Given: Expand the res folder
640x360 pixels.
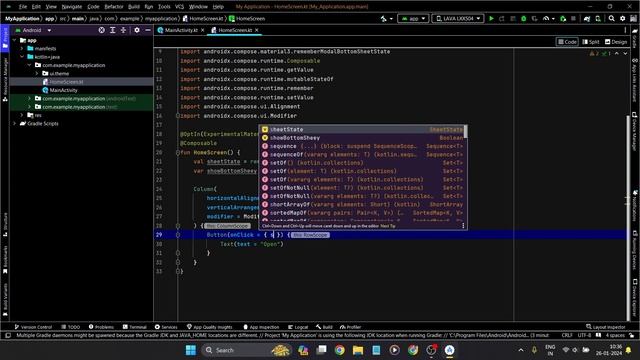Looking at the screenshot, I should click(22, 115).
